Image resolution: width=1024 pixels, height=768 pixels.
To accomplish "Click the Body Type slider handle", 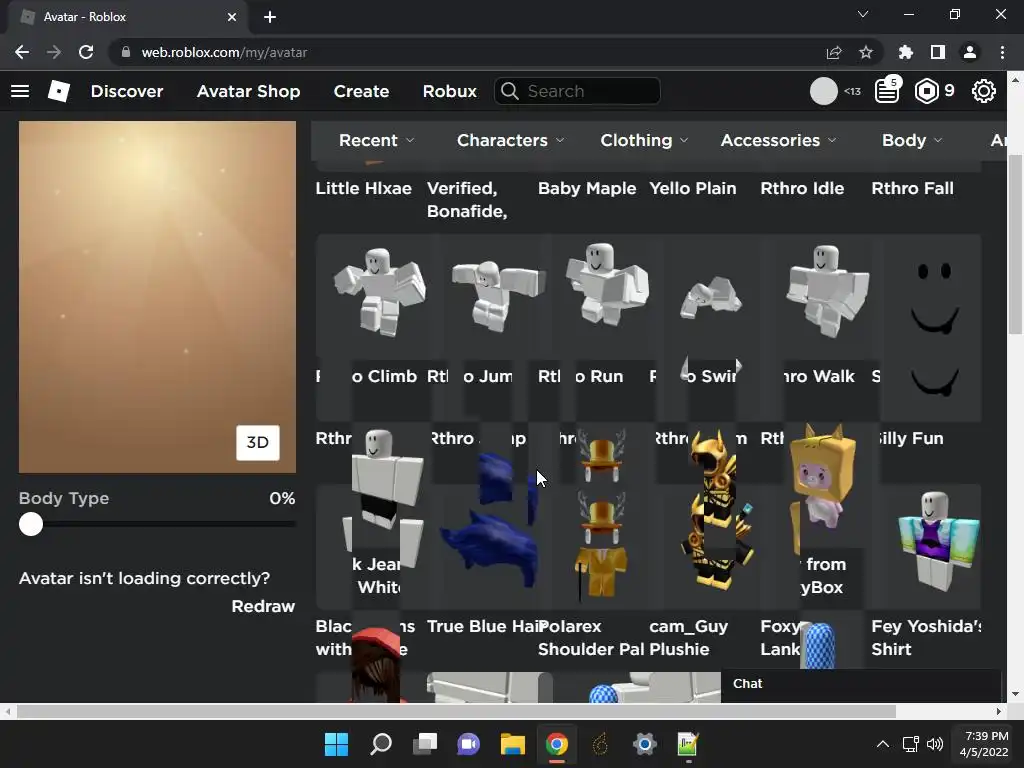I will pos(31,524).
